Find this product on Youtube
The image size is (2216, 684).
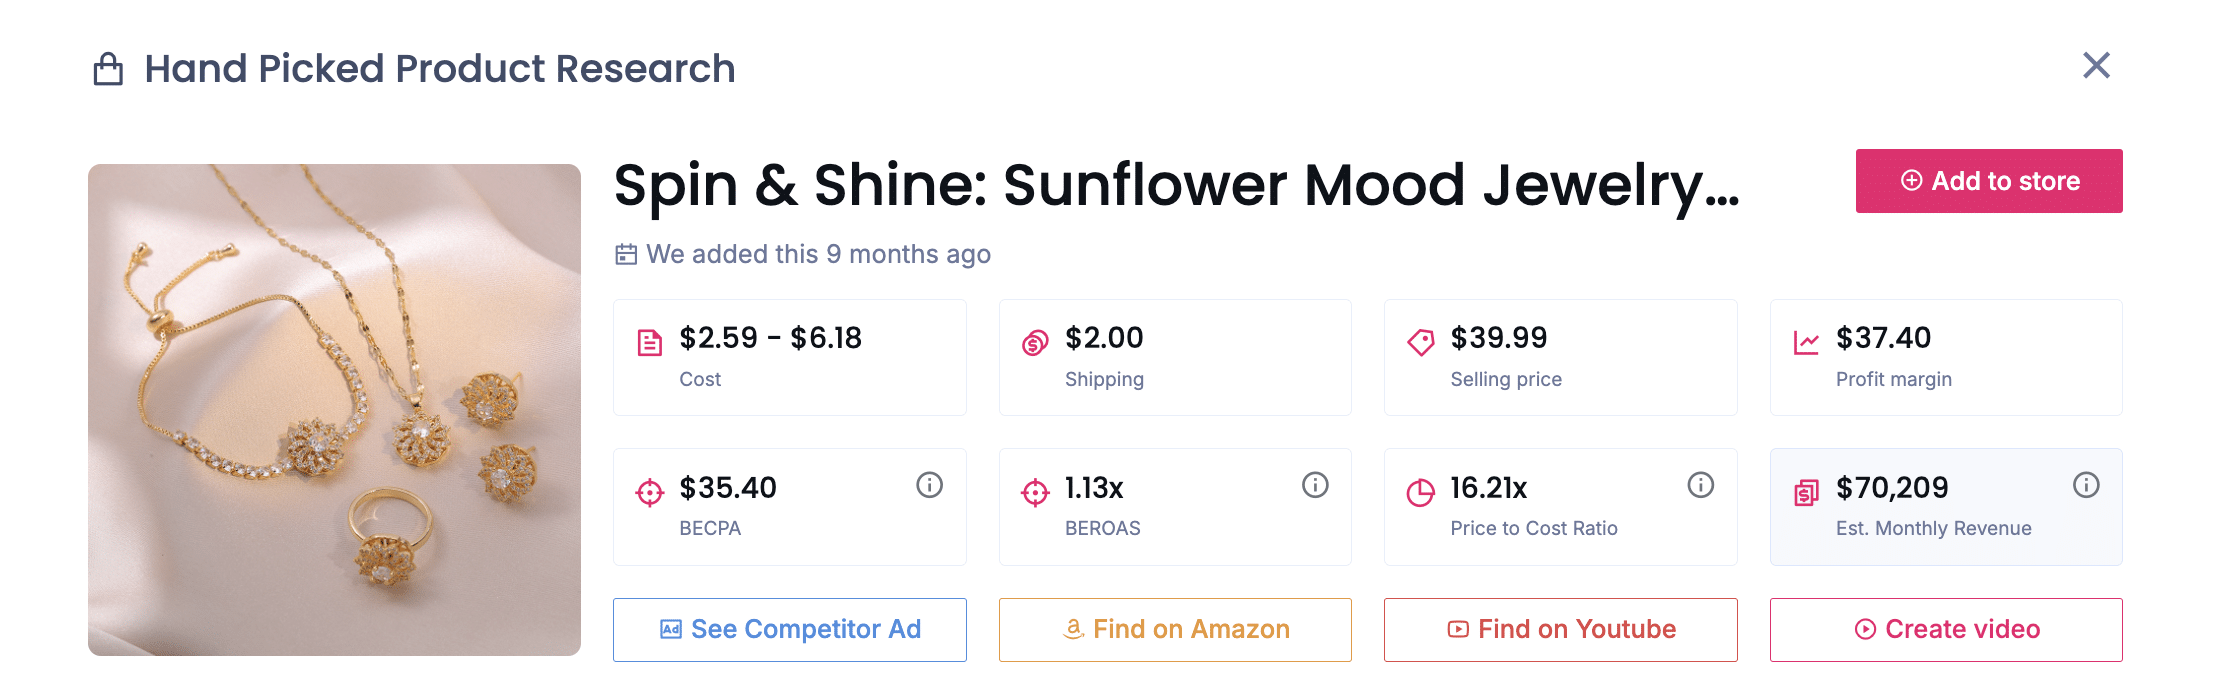tap(1560, 629)
